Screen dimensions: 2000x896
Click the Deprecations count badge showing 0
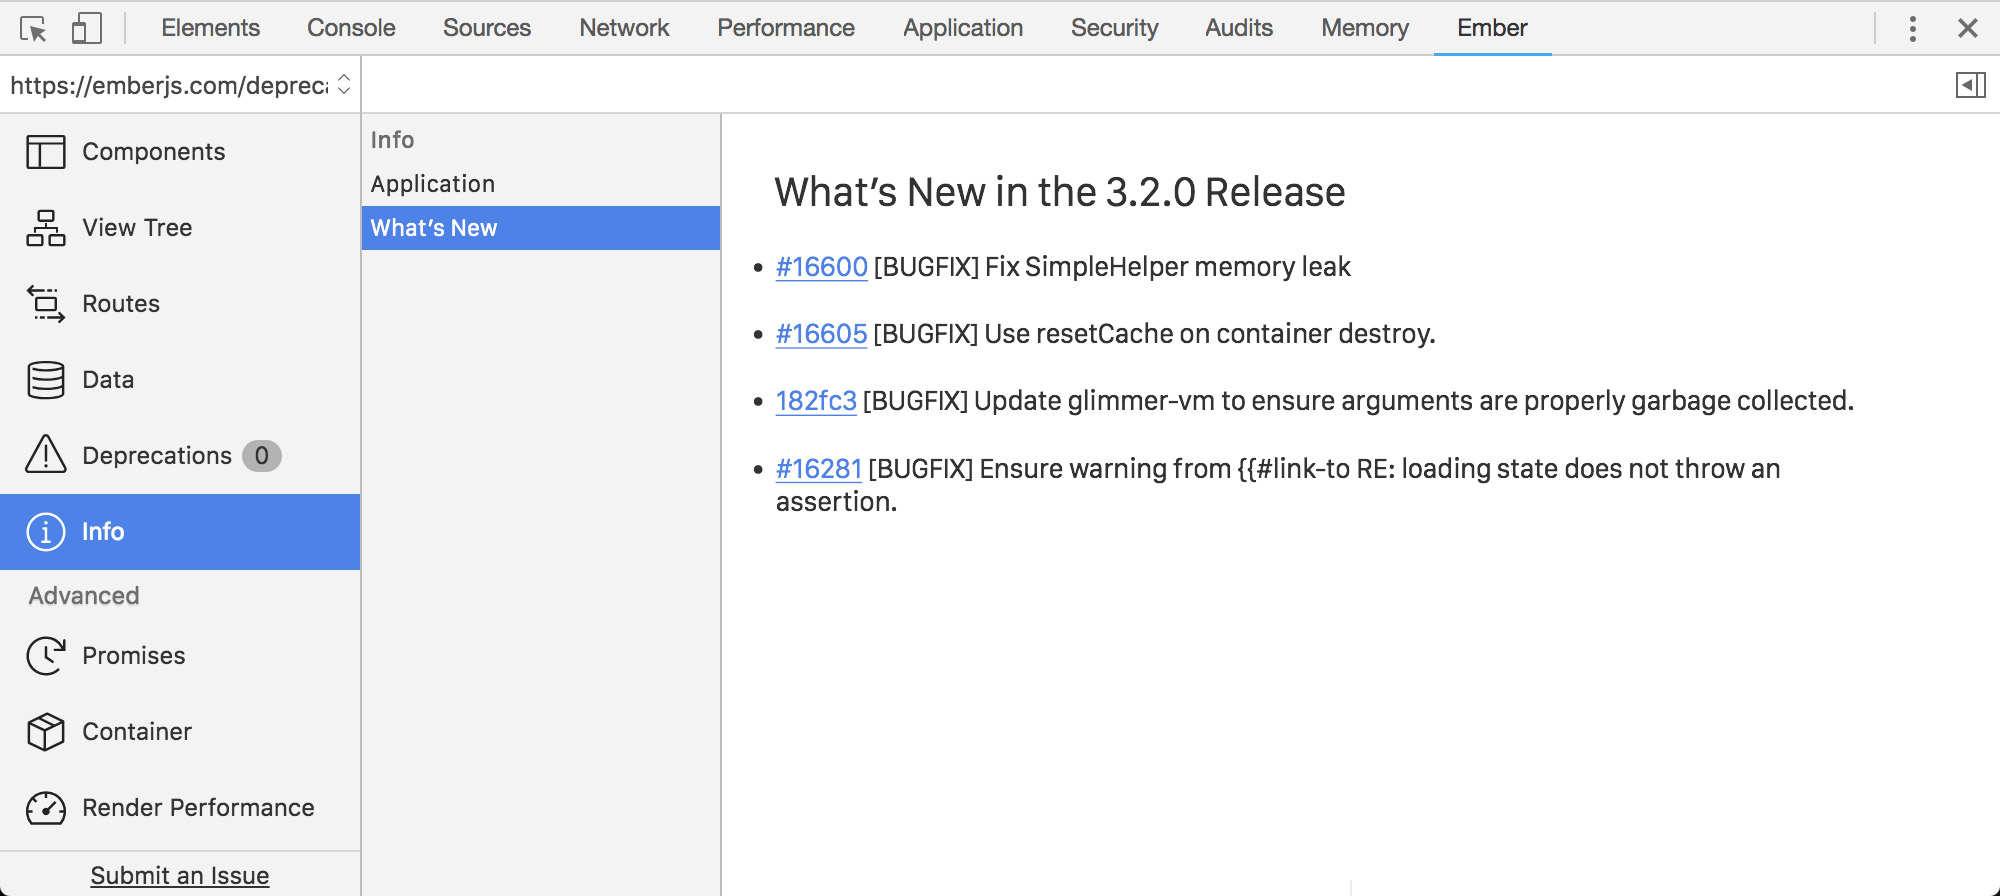coord(262,456)
